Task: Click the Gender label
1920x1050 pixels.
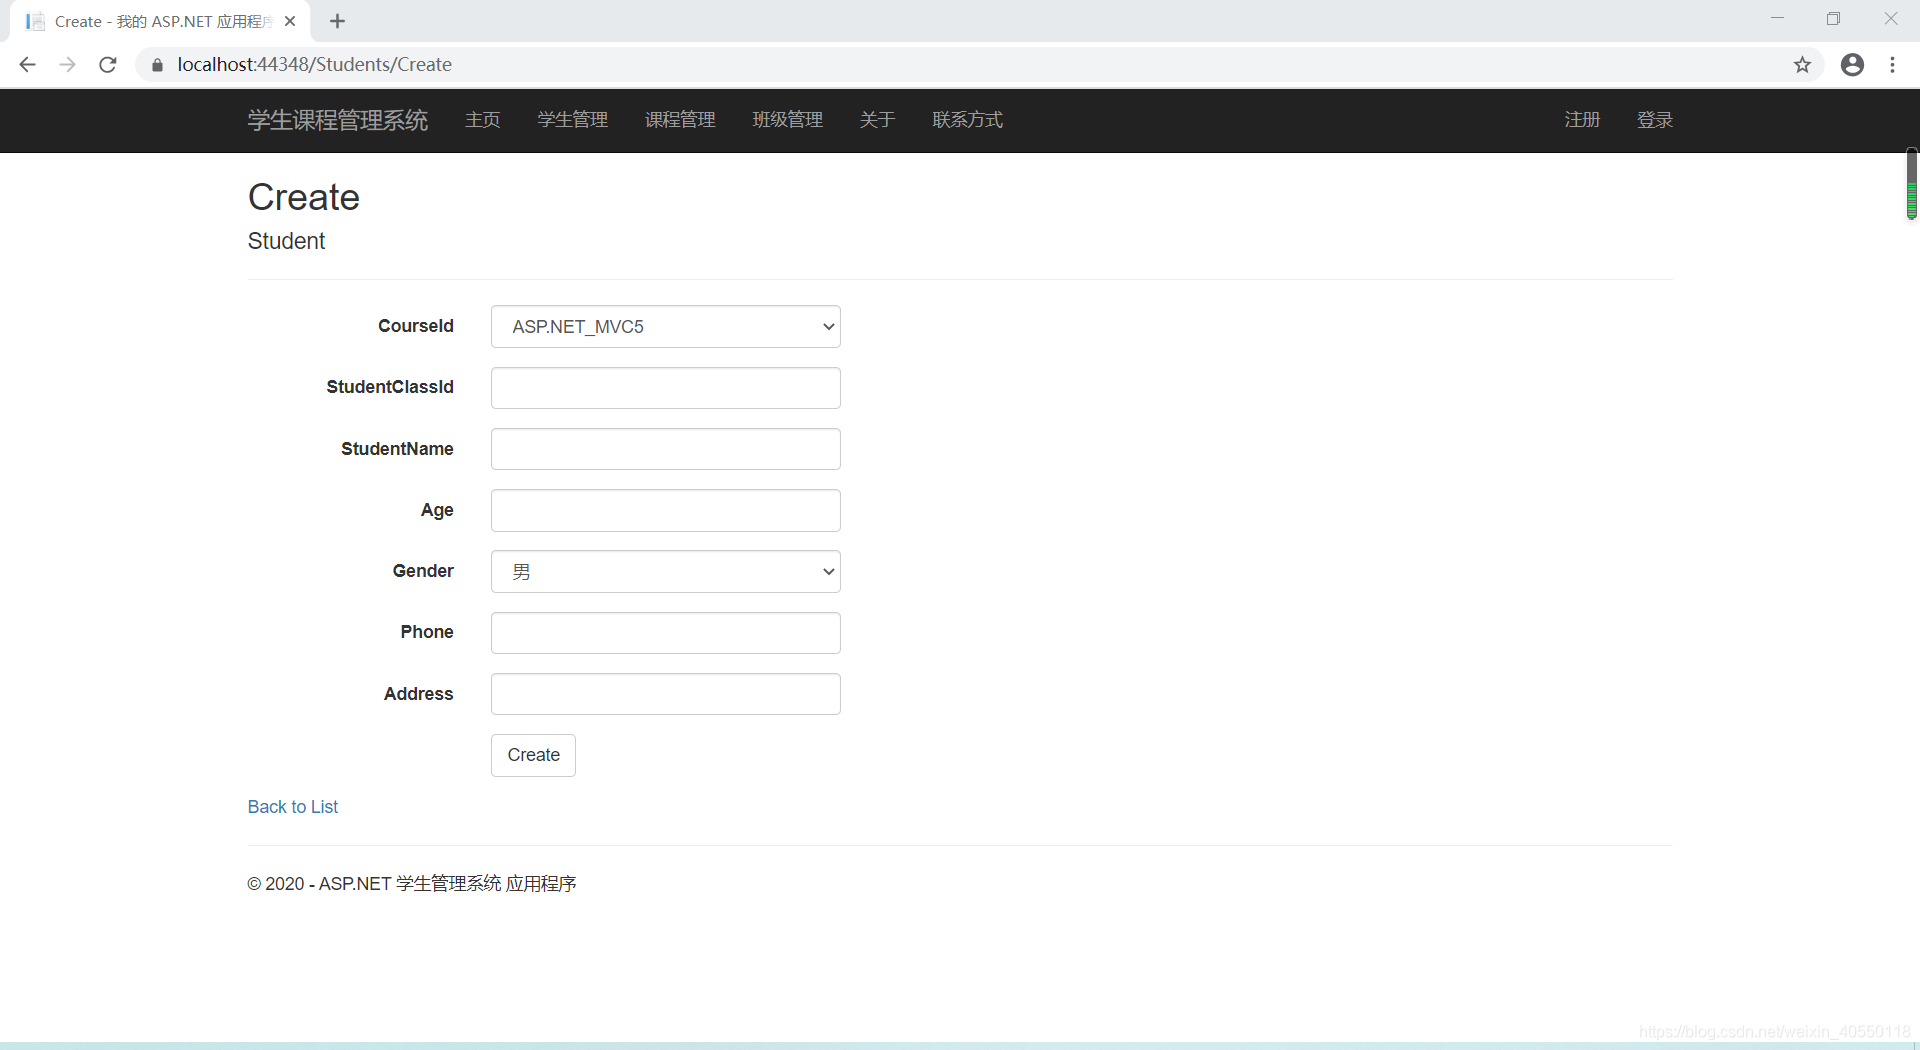Action: (x=423, y=571)
